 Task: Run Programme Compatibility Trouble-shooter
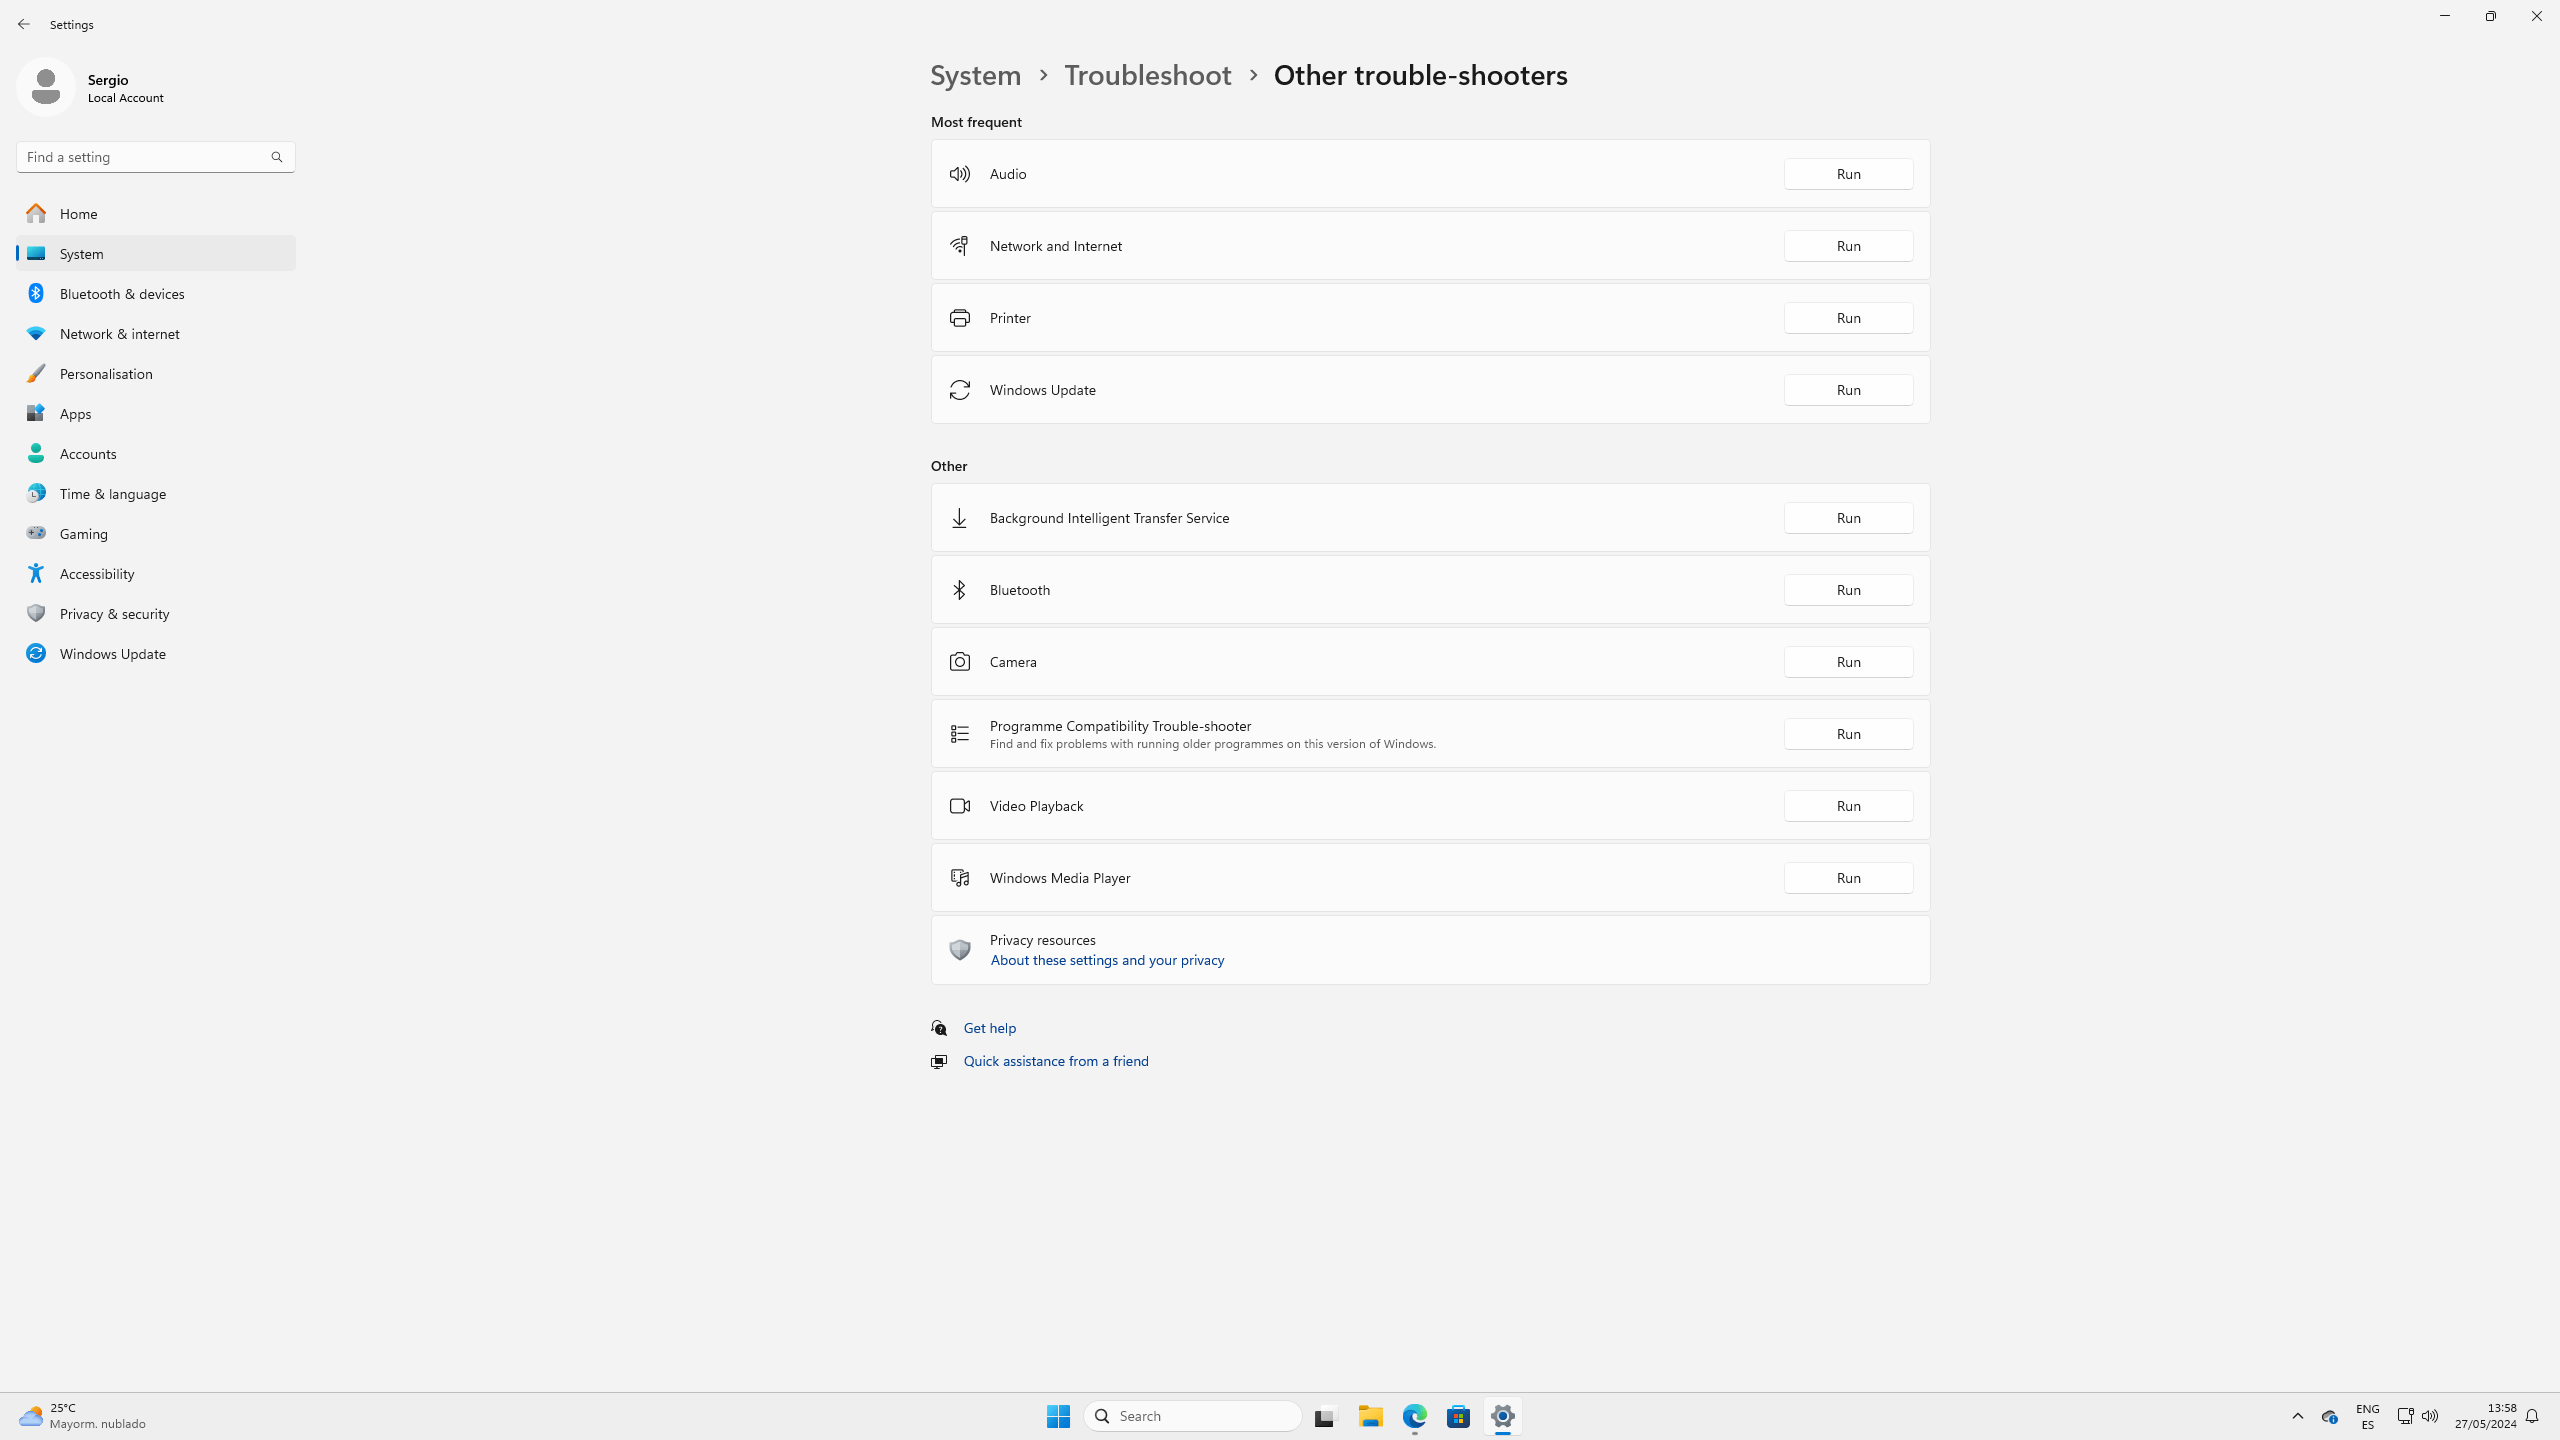(1848, 734)
